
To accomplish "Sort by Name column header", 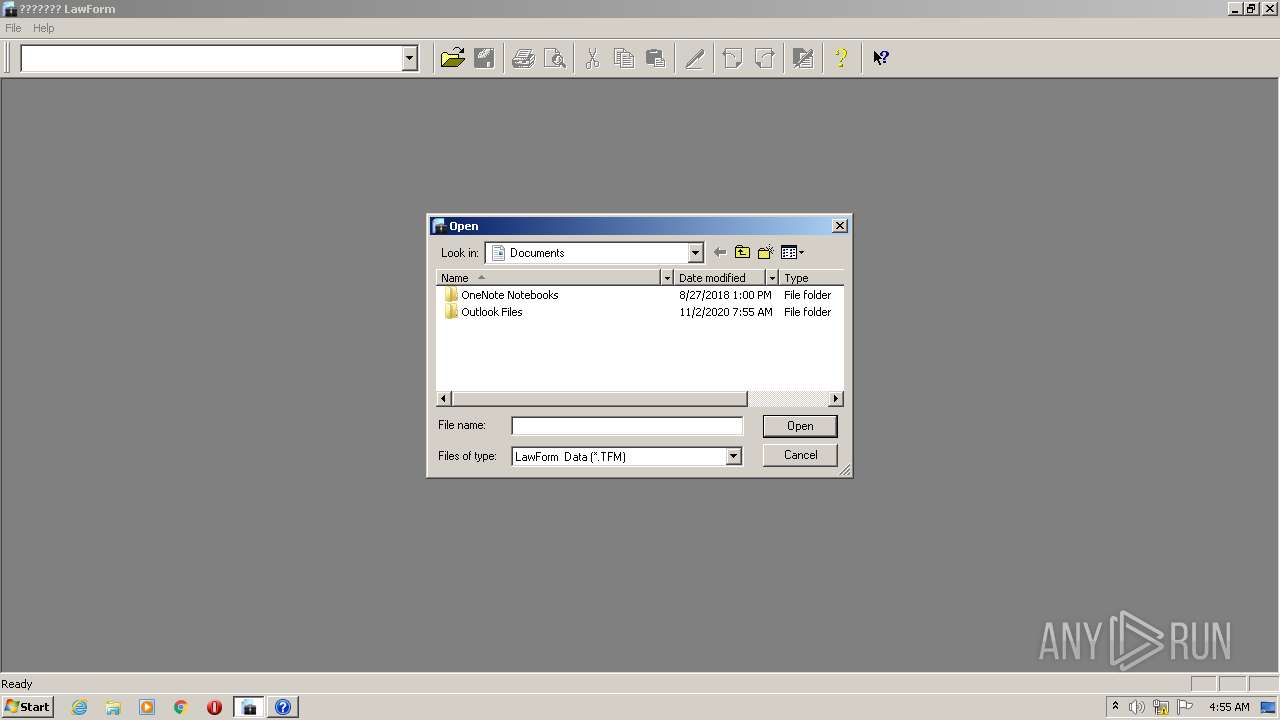I will pyautogui.click(x=549, y=278).
